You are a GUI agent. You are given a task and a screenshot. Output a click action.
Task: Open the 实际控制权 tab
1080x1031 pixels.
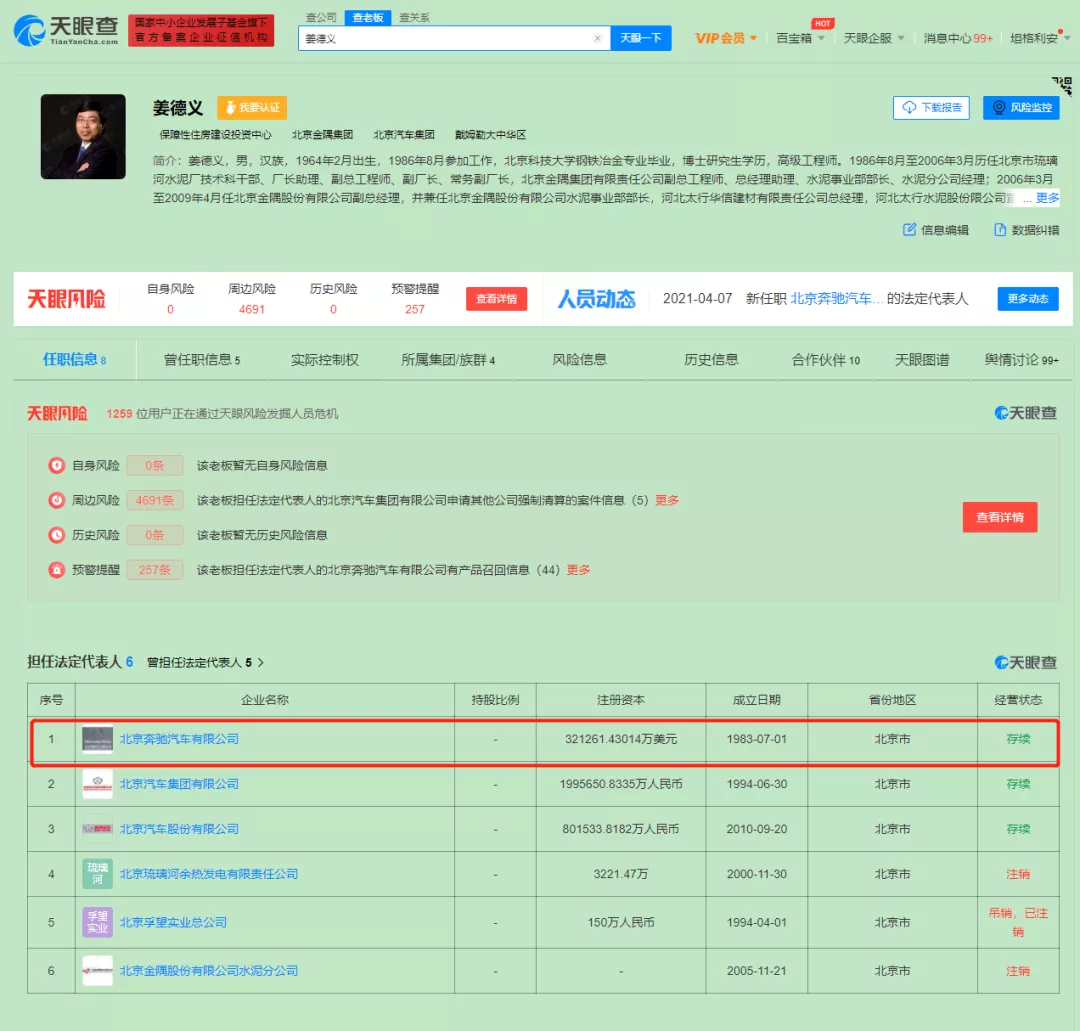point(325,360)
